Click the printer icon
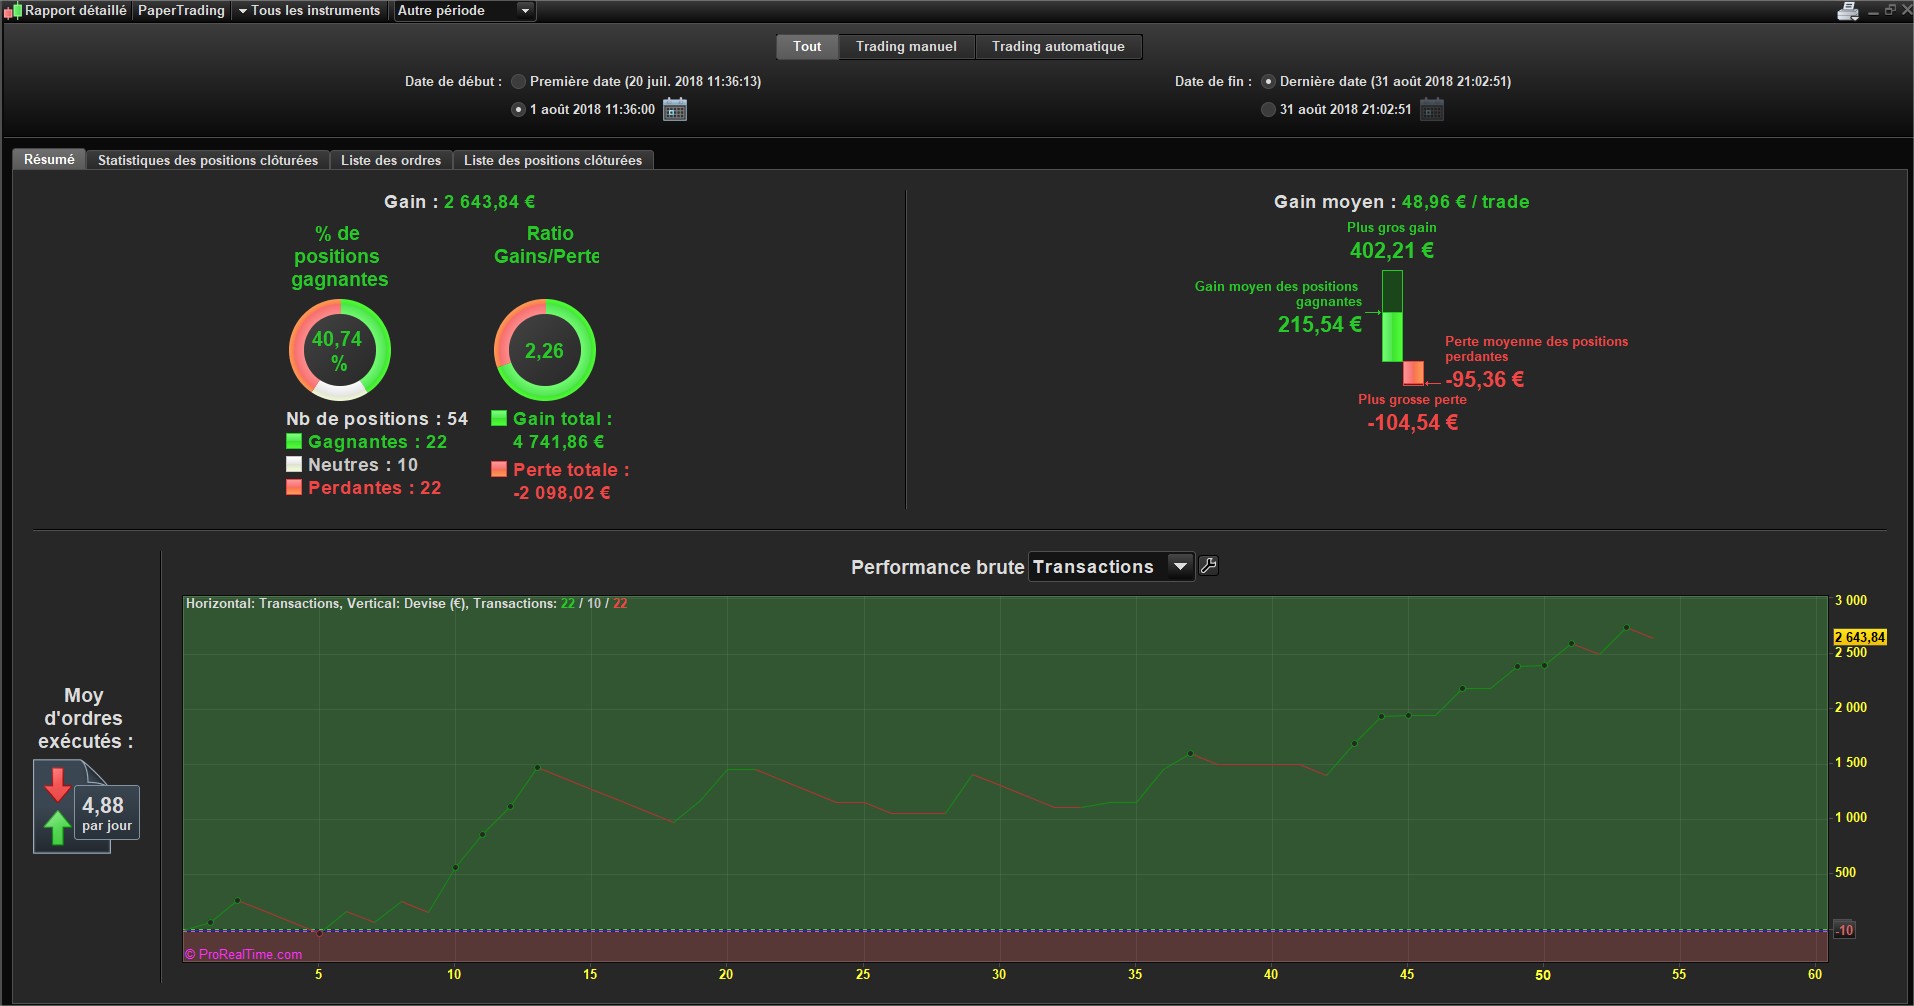 [1848, 11]
